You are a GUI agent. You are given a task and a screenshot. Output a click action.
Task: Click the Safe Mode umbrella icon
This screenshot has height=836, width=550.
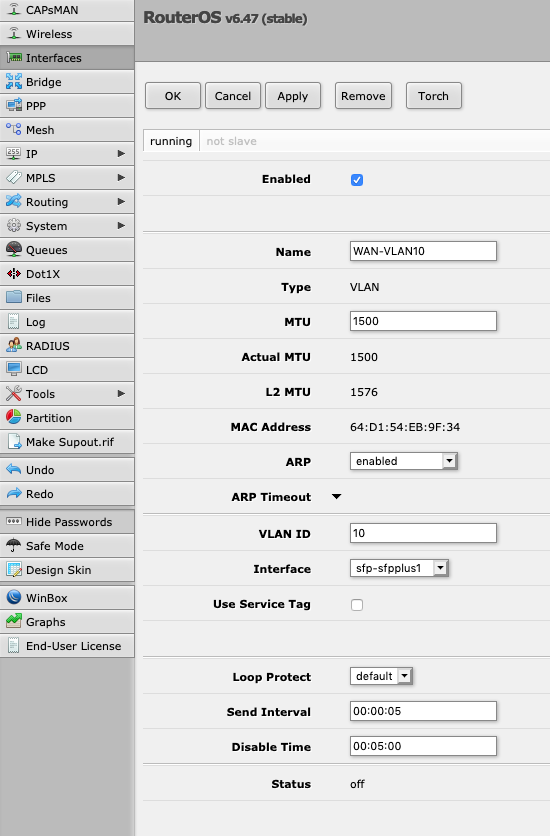click(x=14, y=545)
